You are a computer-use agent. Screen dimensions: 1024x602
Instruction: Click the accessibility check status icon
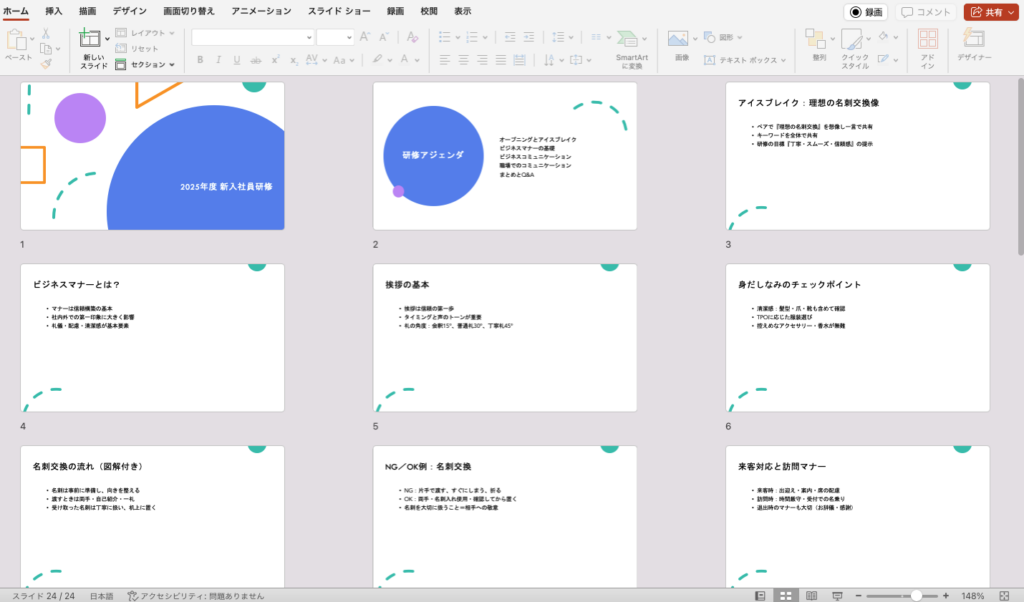click(x=133, y=596)
